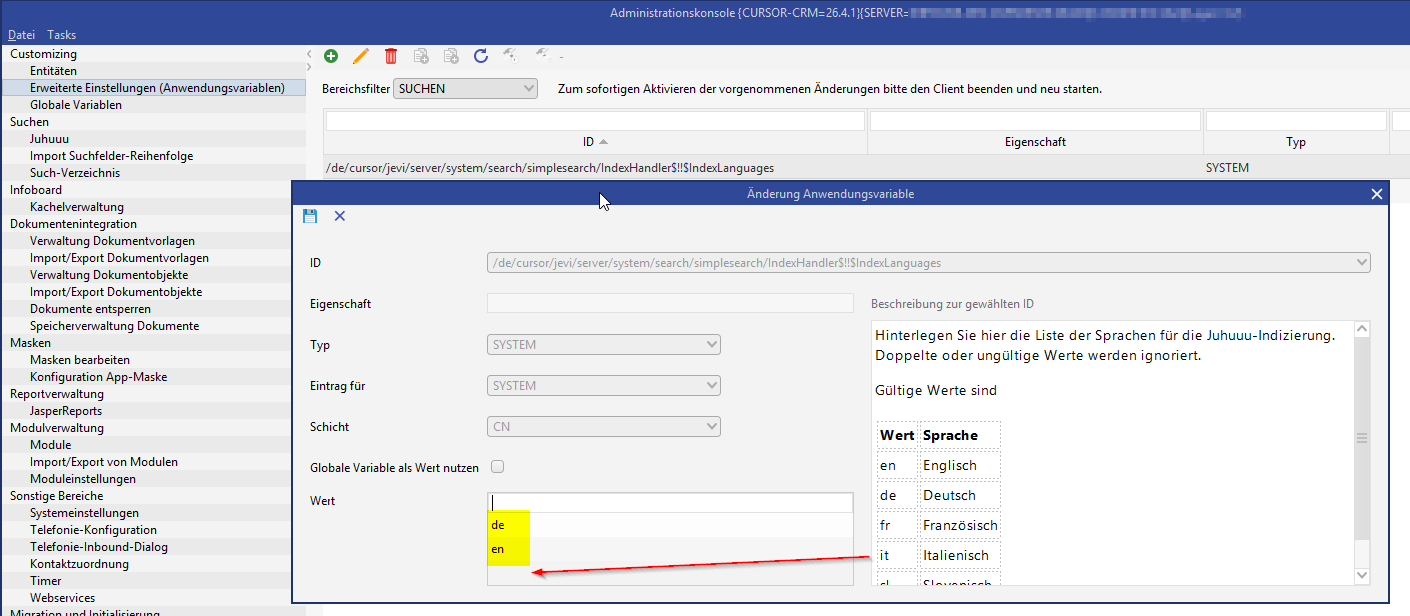Screen dimensions: 1410x616
Task: Collapse sidebar with left chevron arrow
Action: coord(310,52)
